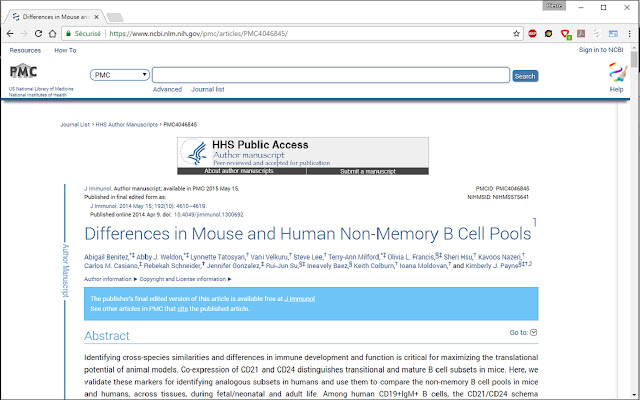Click author Steve Lee

click(x=308, y=257)
